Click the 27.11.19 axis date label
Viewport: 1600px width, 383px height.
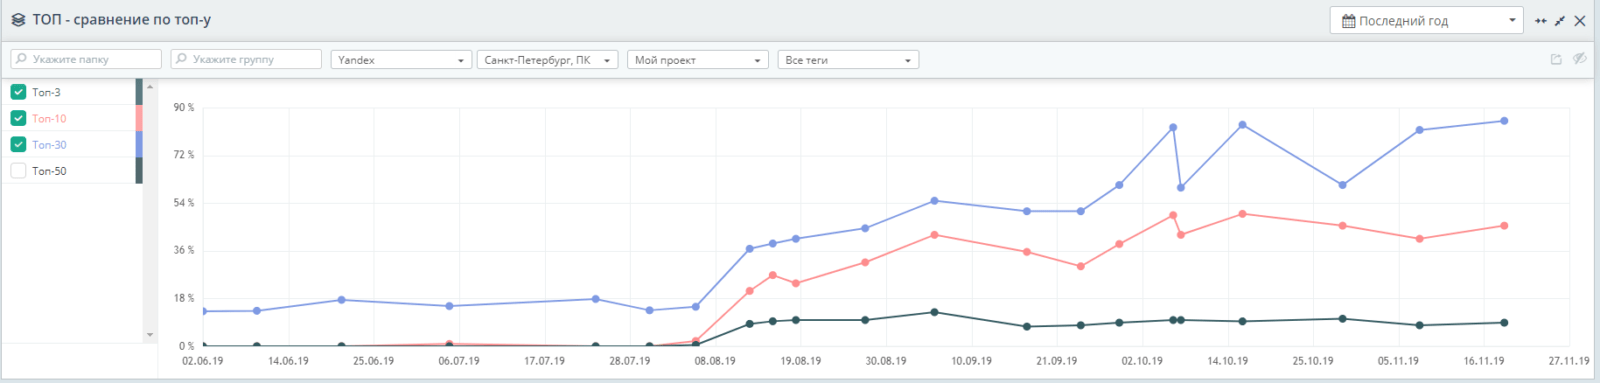(1569, 361)
